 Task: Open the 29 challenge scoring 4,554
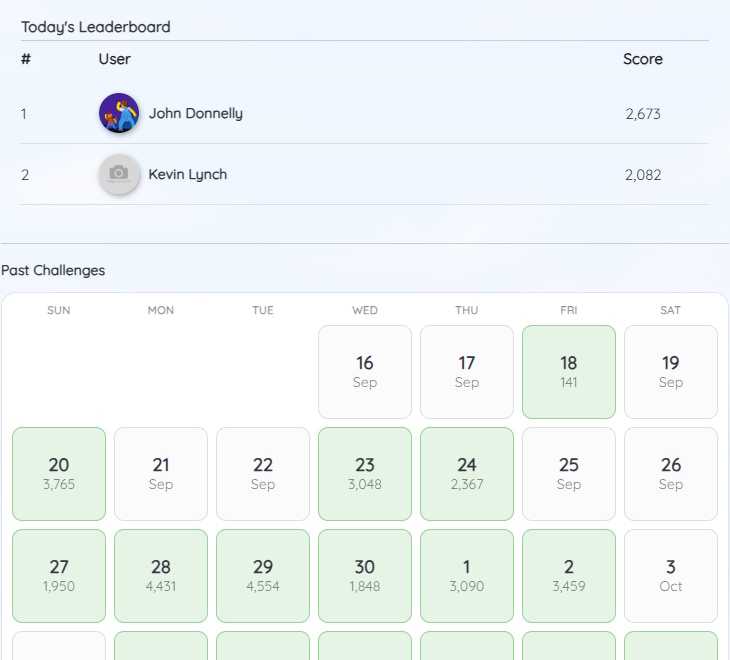pyautogui.click(x=263, y=576)
